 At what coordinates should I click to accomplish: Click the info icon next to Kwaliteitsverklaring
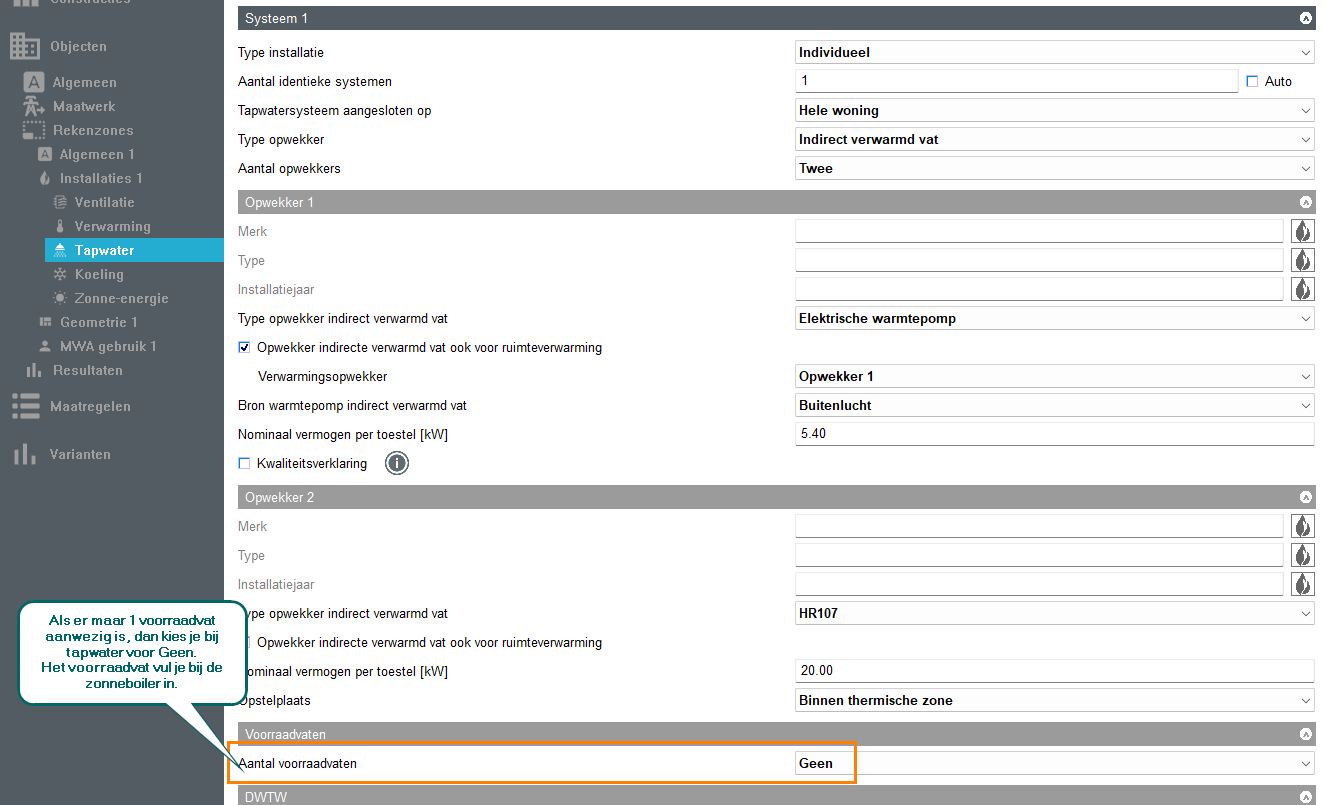coord(397,463)
